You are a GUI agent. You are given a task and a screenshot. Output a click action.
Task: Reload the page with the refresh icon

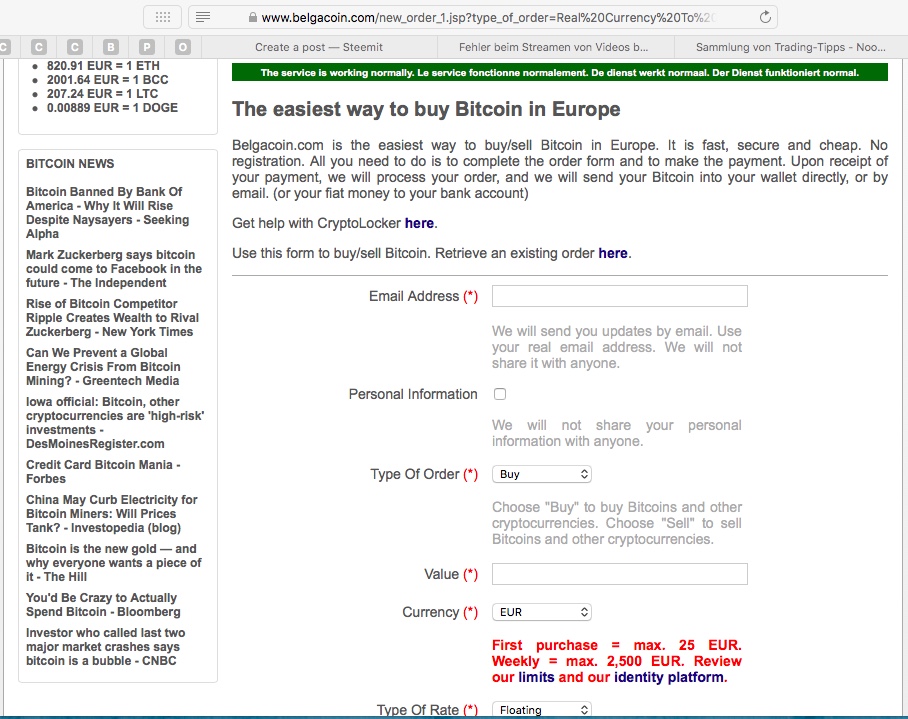point(765,17)
